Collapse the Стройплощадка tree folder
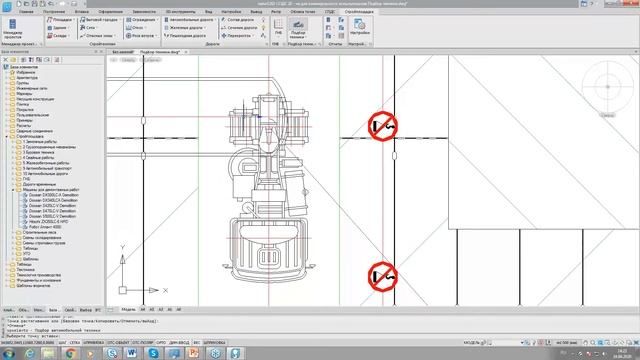 (7, 136)
